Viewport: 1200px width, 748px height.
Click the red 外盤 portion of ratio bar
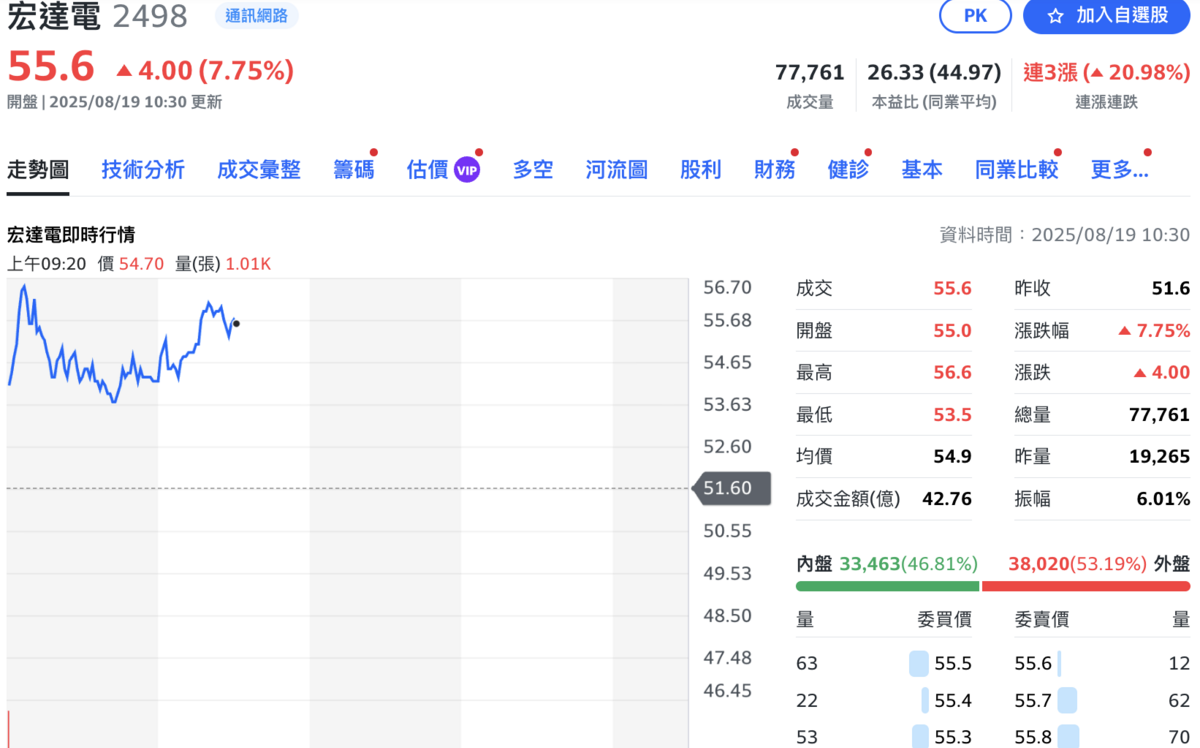click(x=1086, y=586)
